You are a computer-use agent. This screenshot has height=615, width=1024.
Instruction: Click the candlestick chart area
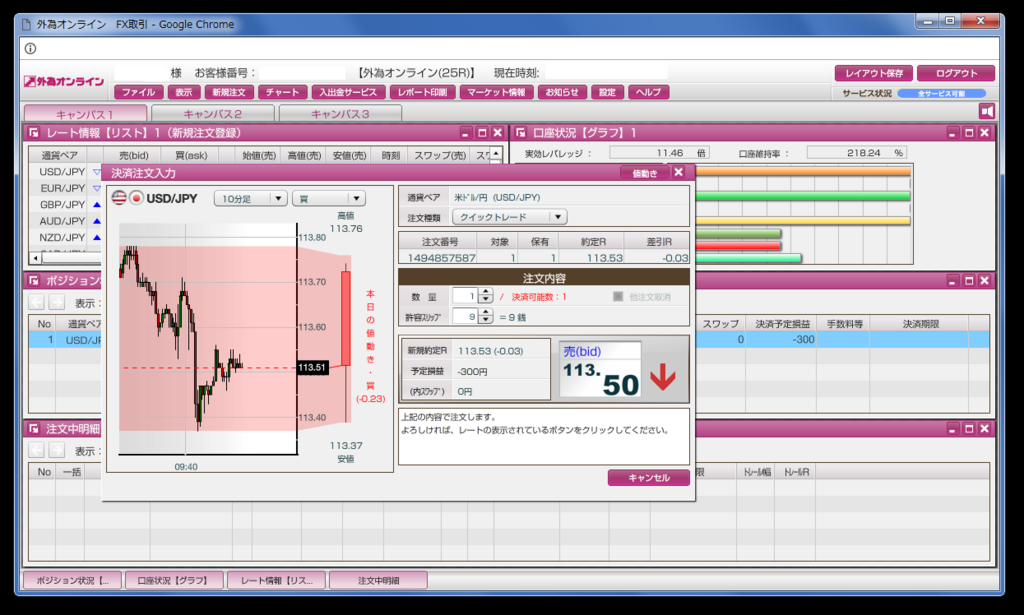[x=208, y=338]
